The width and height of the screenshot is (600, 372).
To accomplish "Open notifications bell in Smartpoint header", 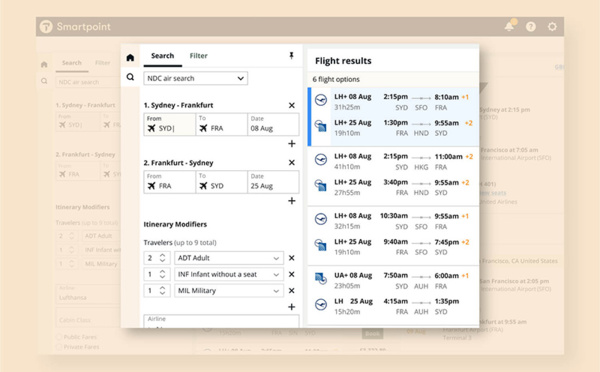I will point(509,26).
